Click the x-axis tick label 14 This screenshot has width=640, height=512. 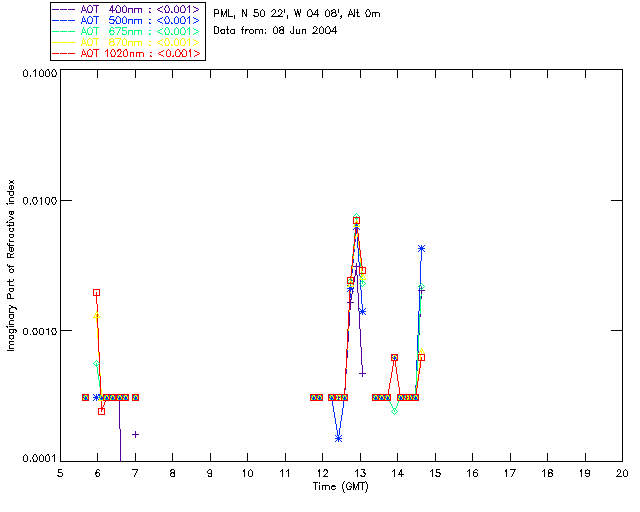(398, 473)
